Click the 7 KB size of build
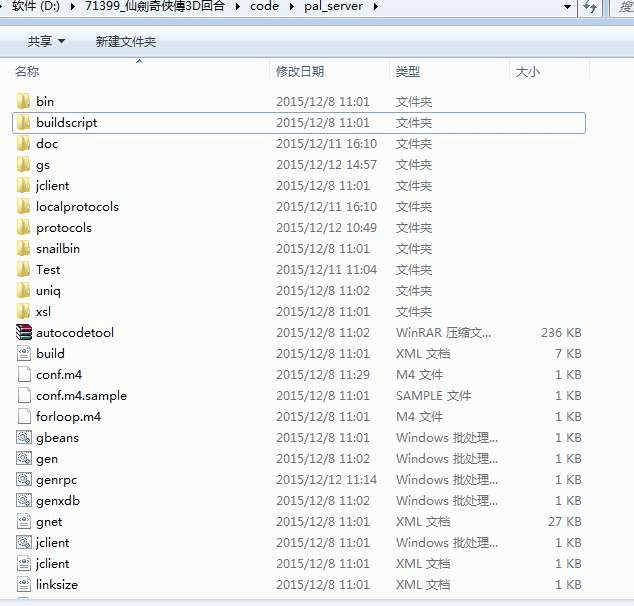634x606 pixels. coord(568,353)
